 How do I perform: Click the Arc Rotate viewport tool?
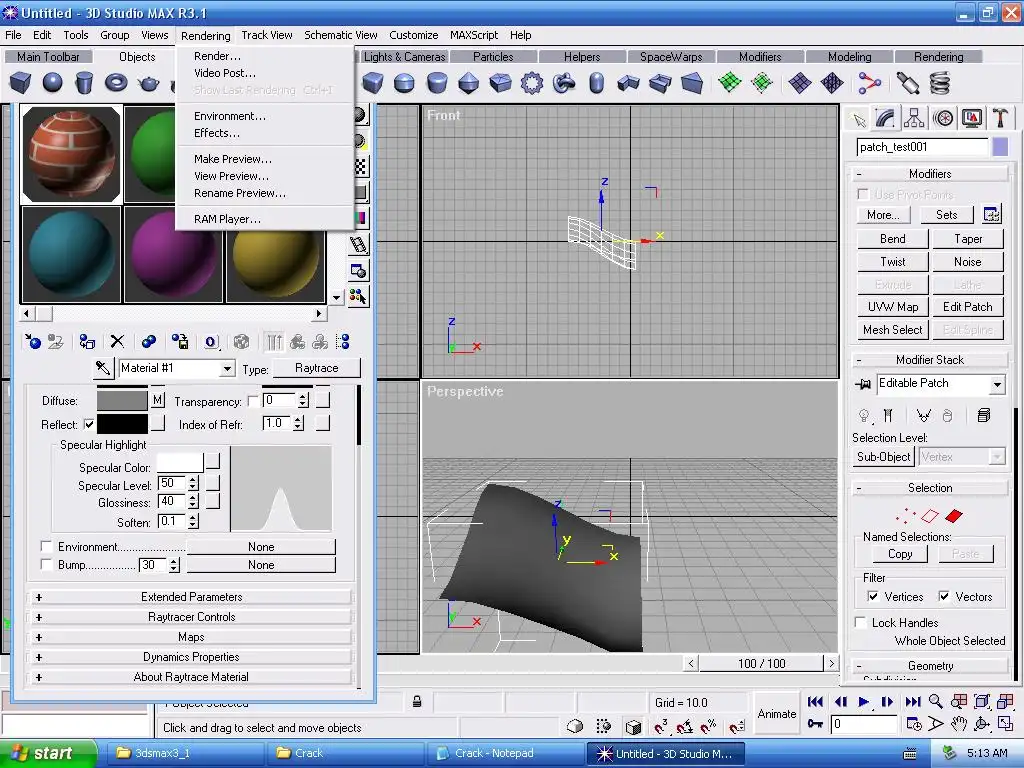tap(982, 724)
